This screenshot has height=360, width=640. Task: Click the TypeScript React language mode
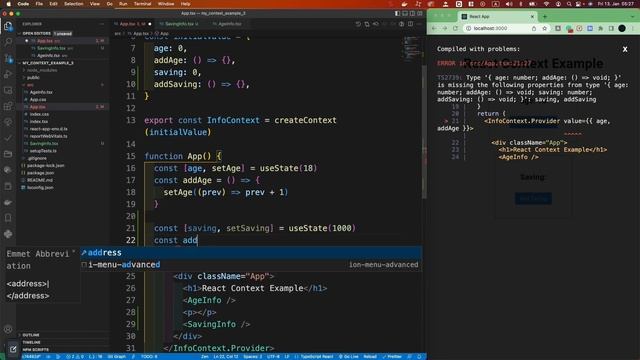tap(317, 357)
